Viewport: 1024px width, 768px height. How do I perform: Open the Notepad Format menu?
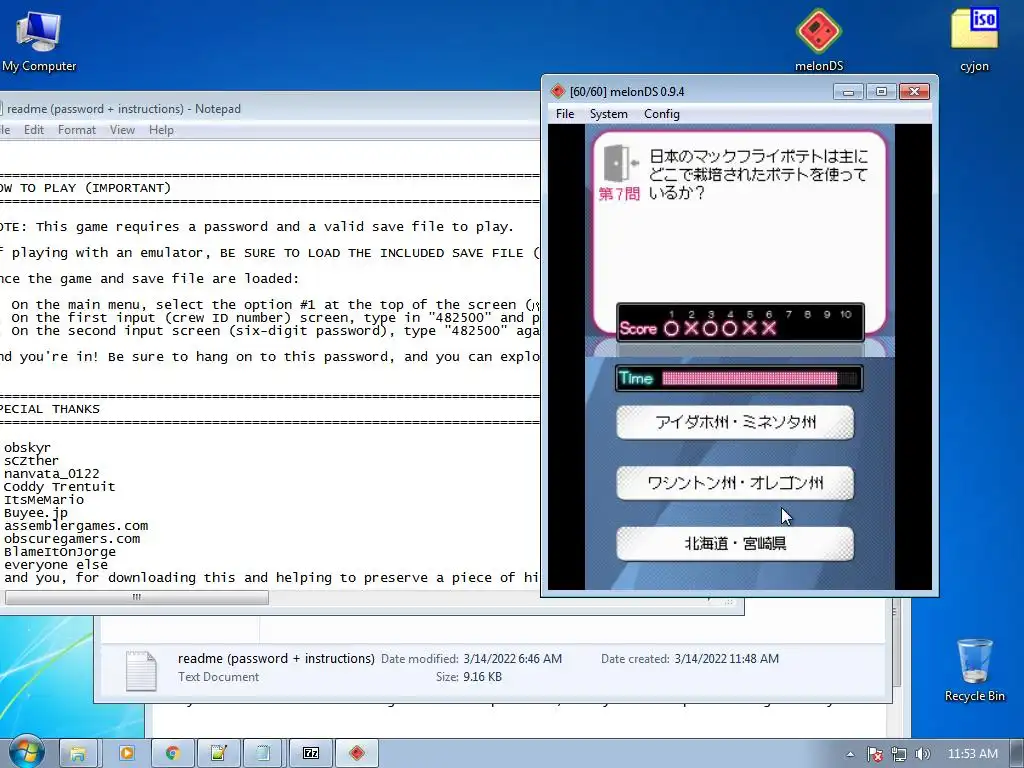click(76, 130)
